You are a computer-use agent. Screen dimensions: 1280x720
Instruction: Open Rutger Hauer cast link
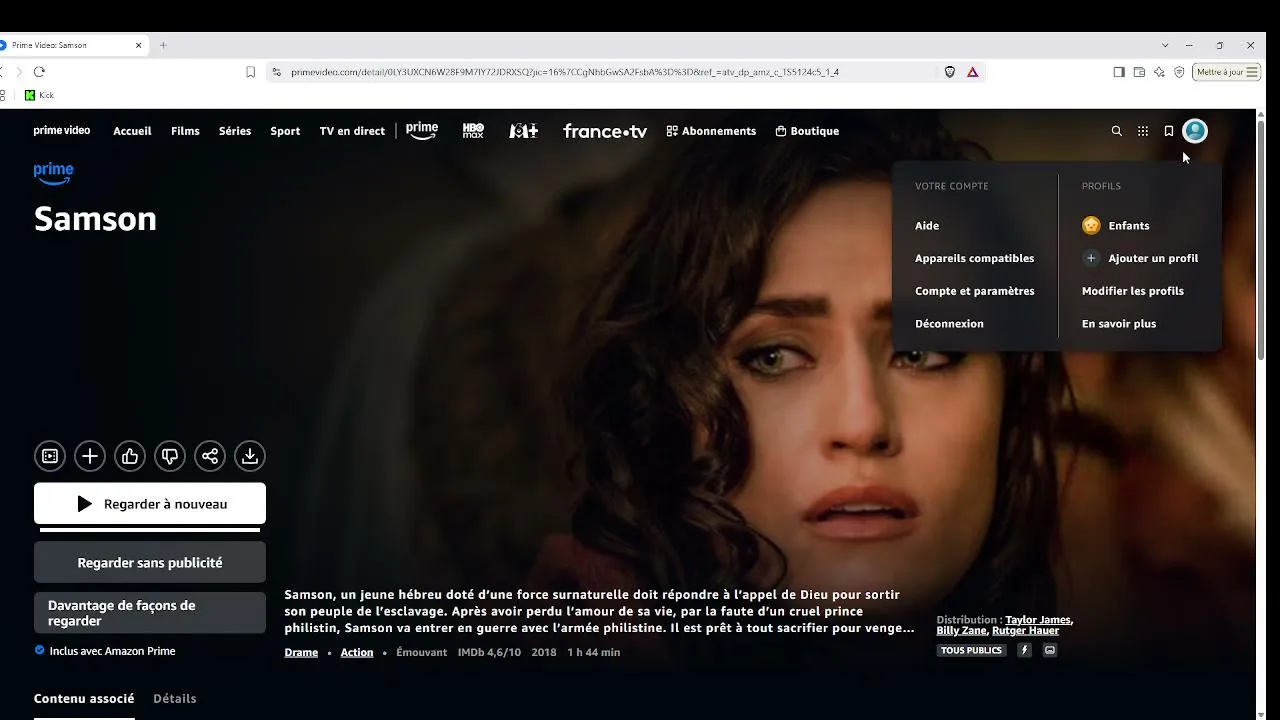pos(1026,631)
